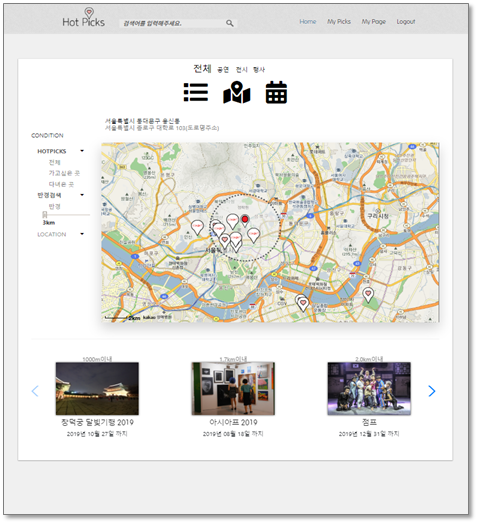
Task: Show next carousel items
Action: 432,391
